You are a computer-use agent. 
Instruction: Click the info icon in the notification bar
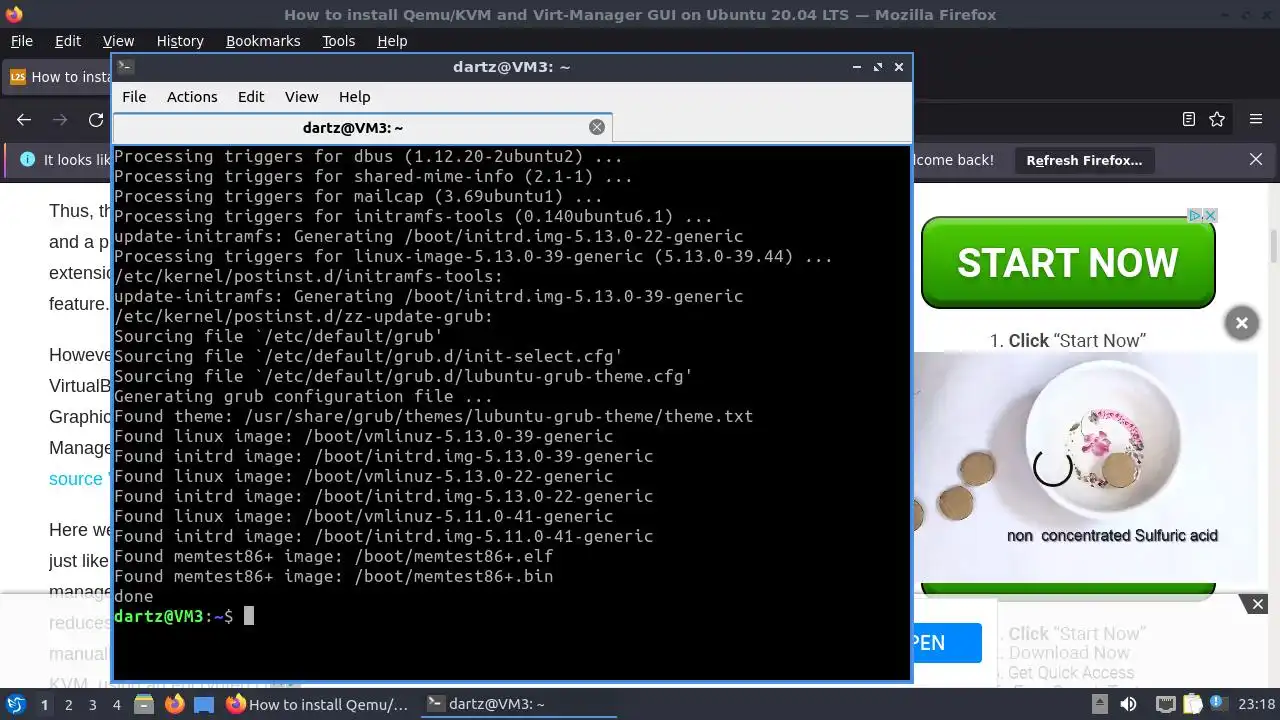(27, 160)
